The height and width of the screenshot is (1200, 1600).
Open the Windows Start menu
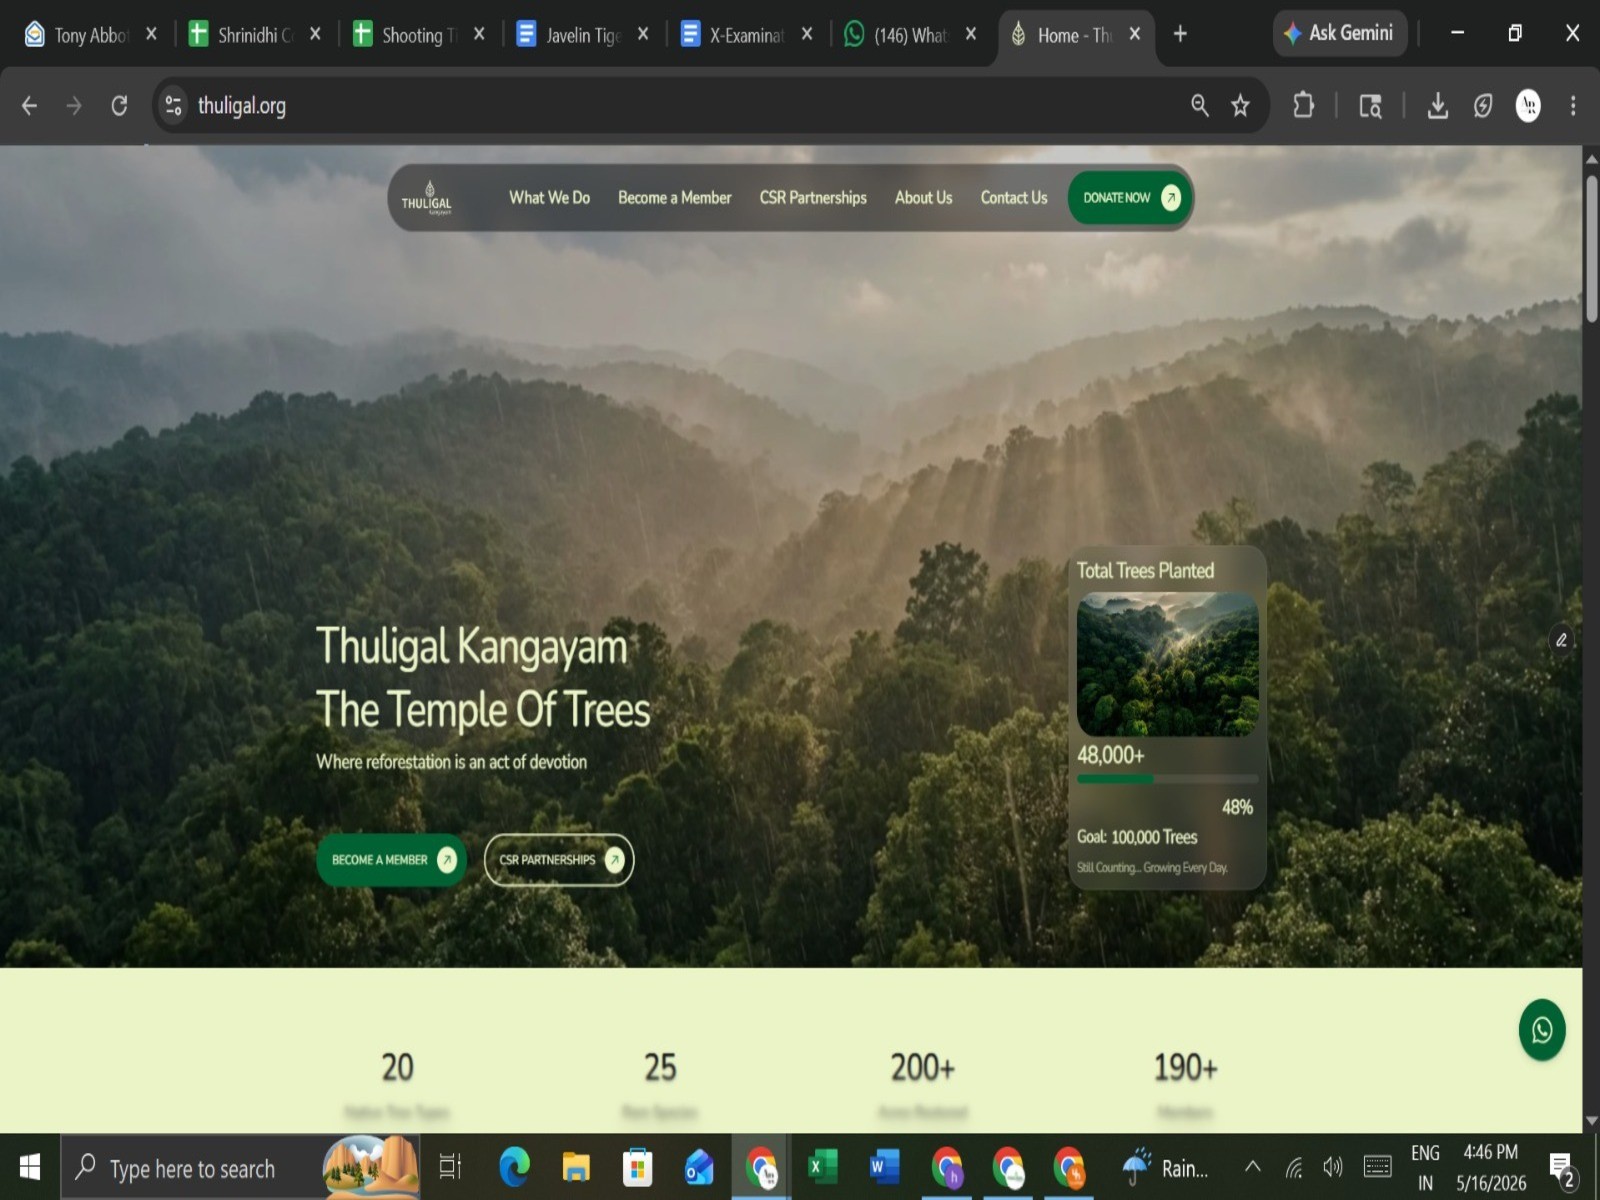point(30,1167)
